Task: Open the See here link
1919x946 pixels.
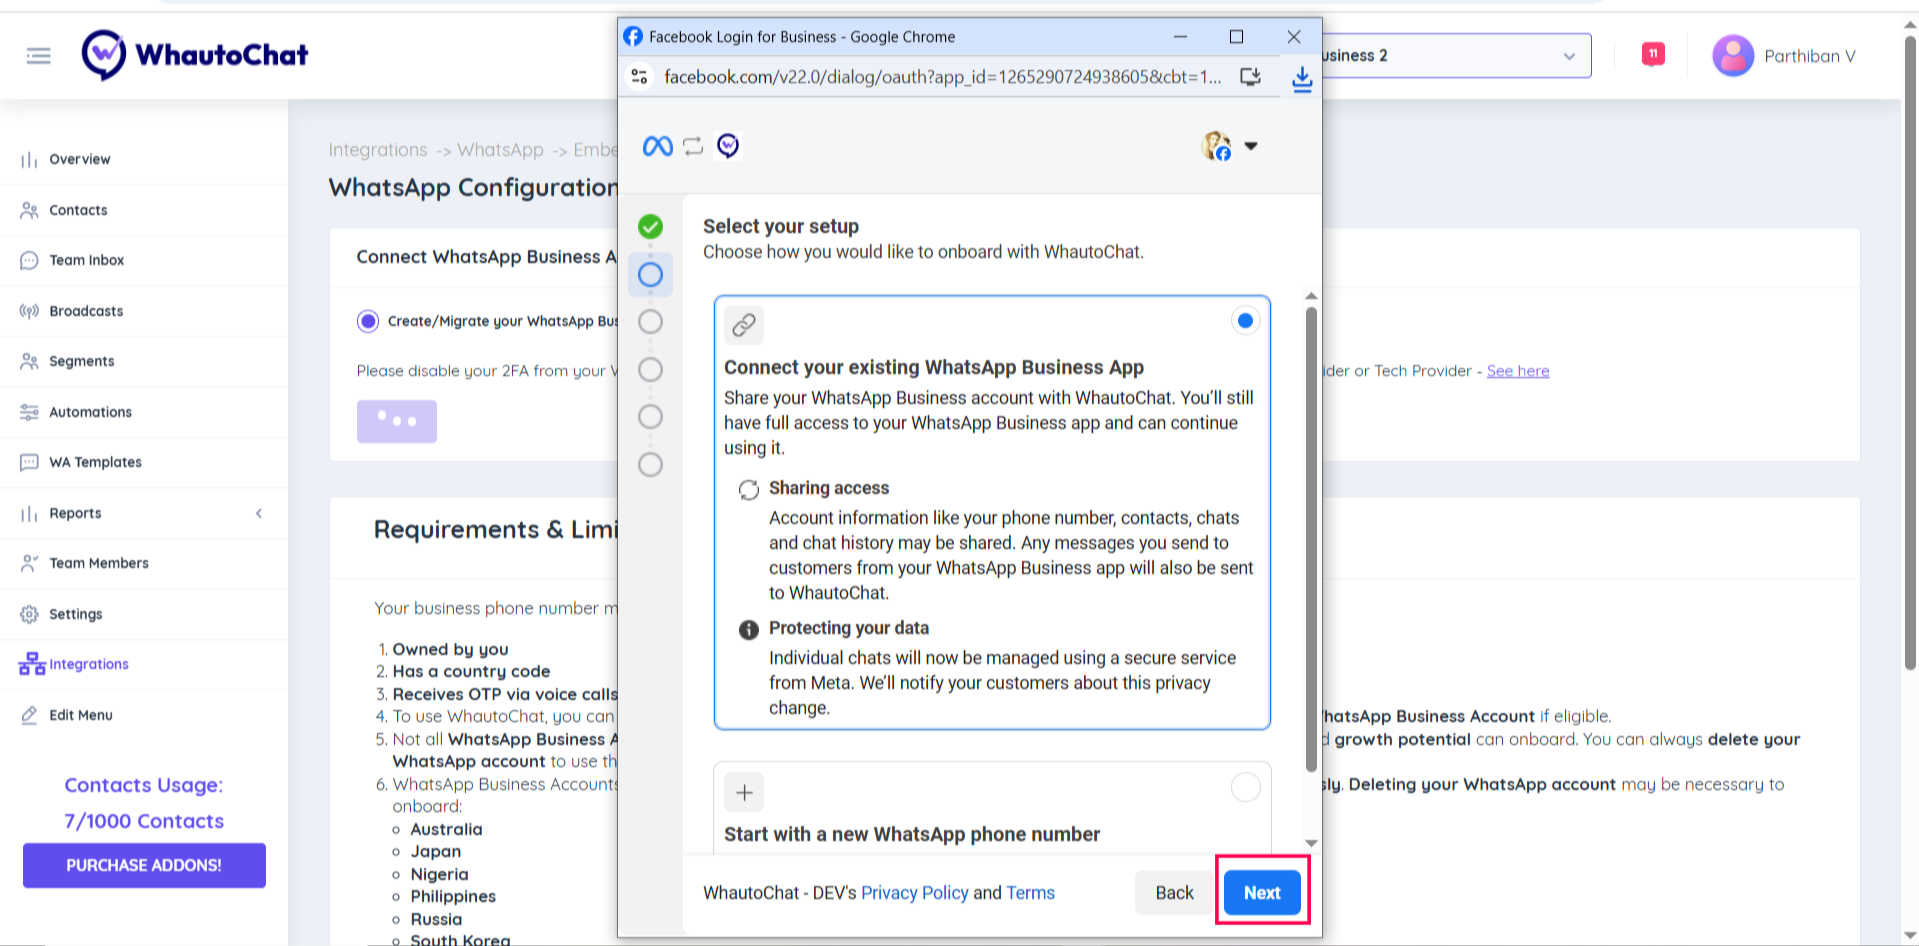Action: click(x=1517, y=371)
